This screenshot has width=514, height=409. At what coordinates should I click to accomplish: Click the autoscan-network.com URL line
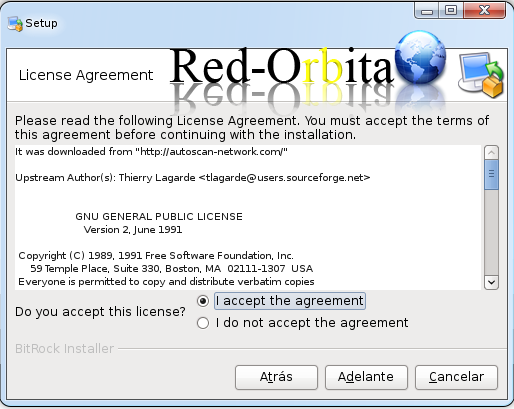[x=151, y=152]
